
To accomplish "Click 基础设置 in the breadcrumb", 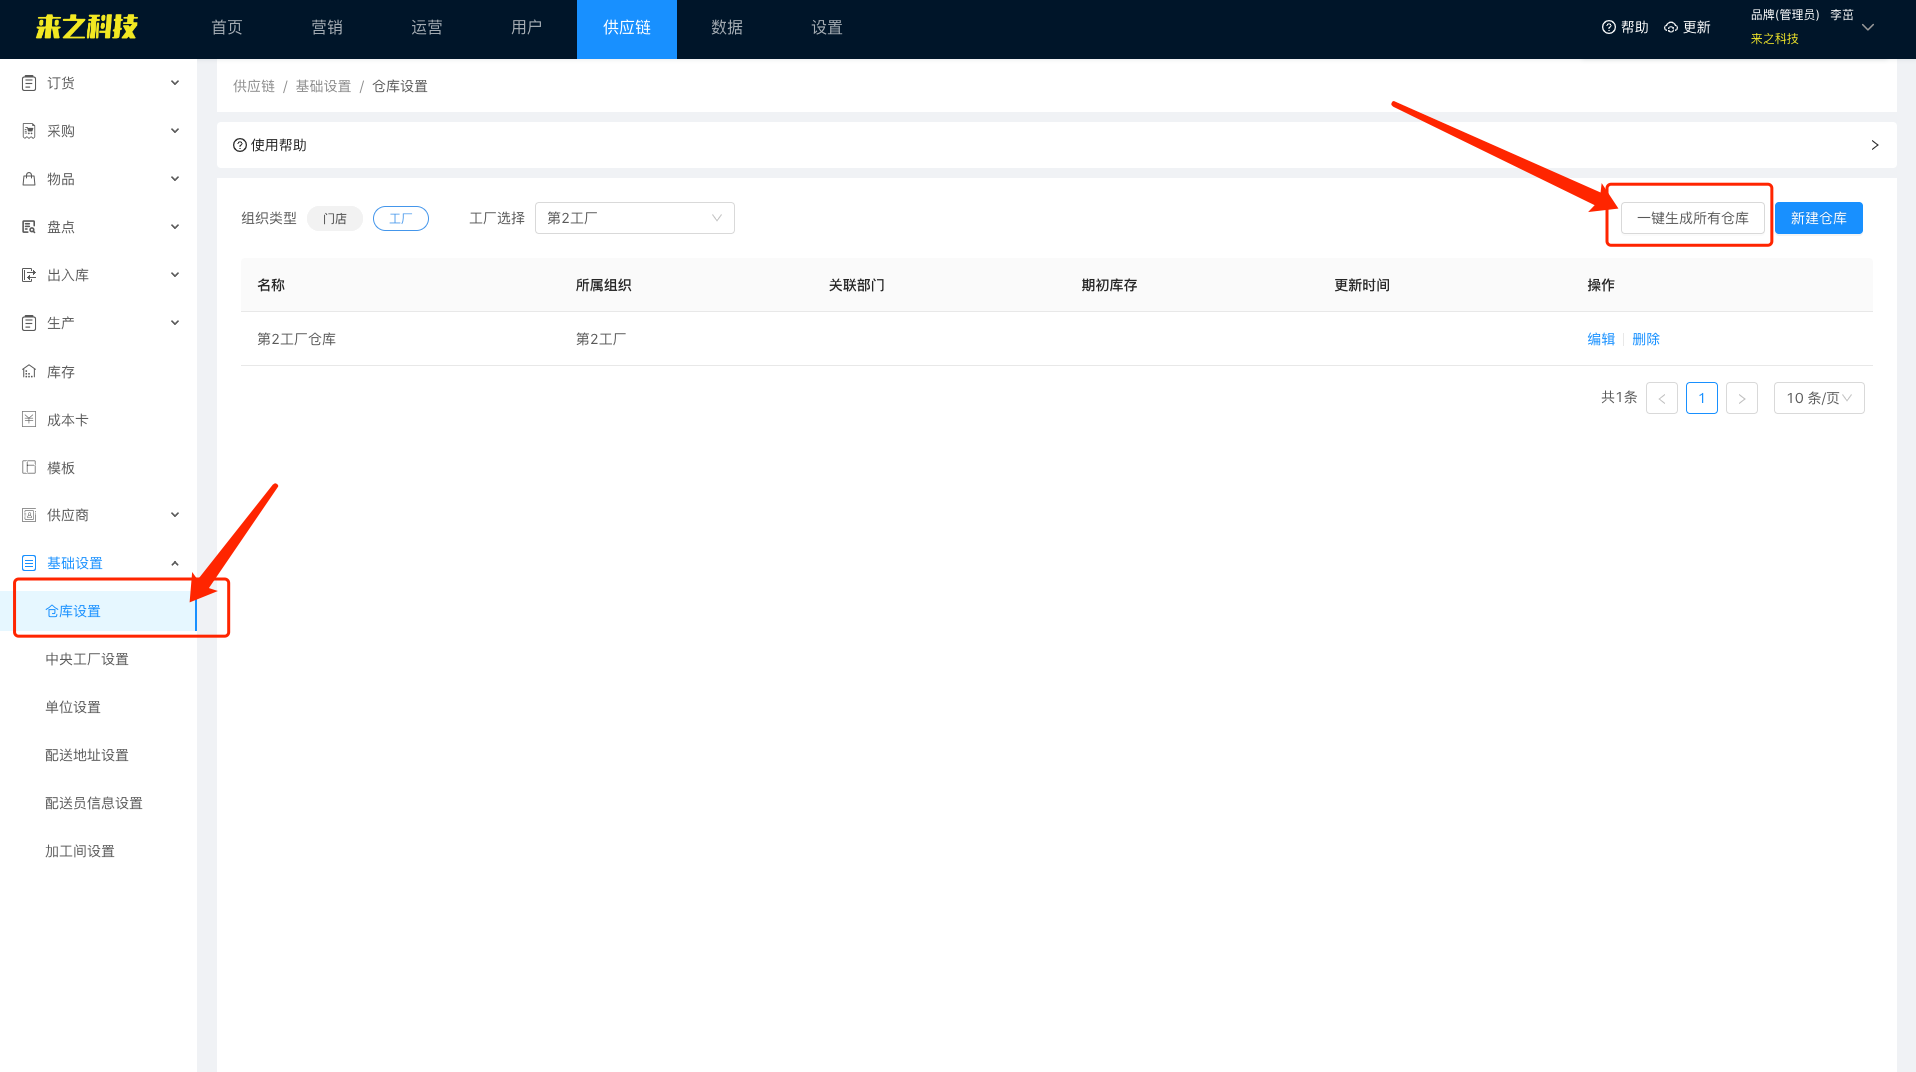I will click(x=323, y=86).
